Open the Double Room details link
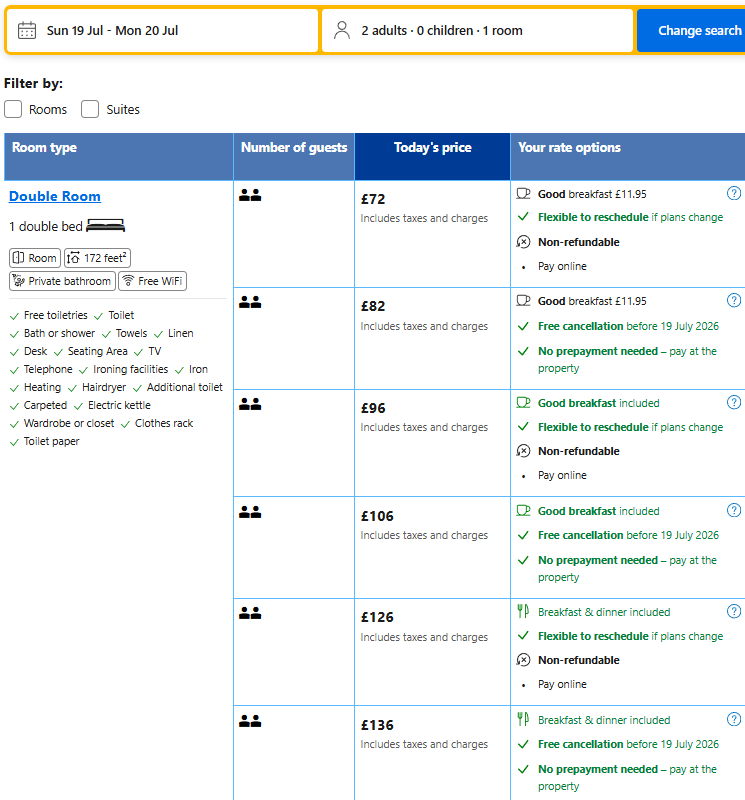745x800 pixels. point(55,196)
